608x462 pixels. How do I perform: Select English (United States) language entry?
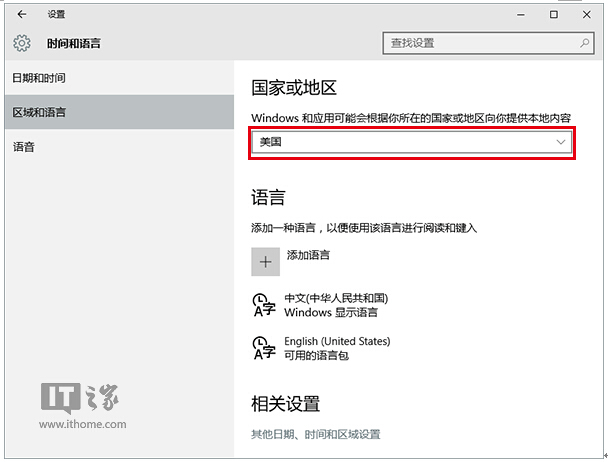click(x=337, y=341)
